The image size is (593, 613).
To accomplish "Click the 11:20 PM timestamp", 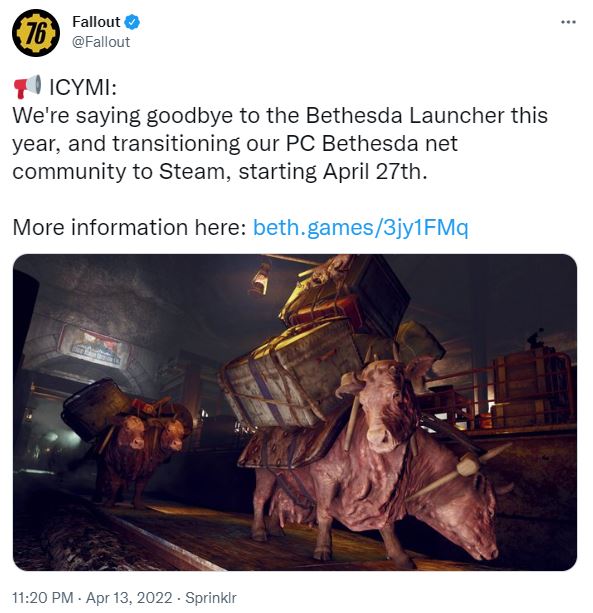I will coord(43,598).
